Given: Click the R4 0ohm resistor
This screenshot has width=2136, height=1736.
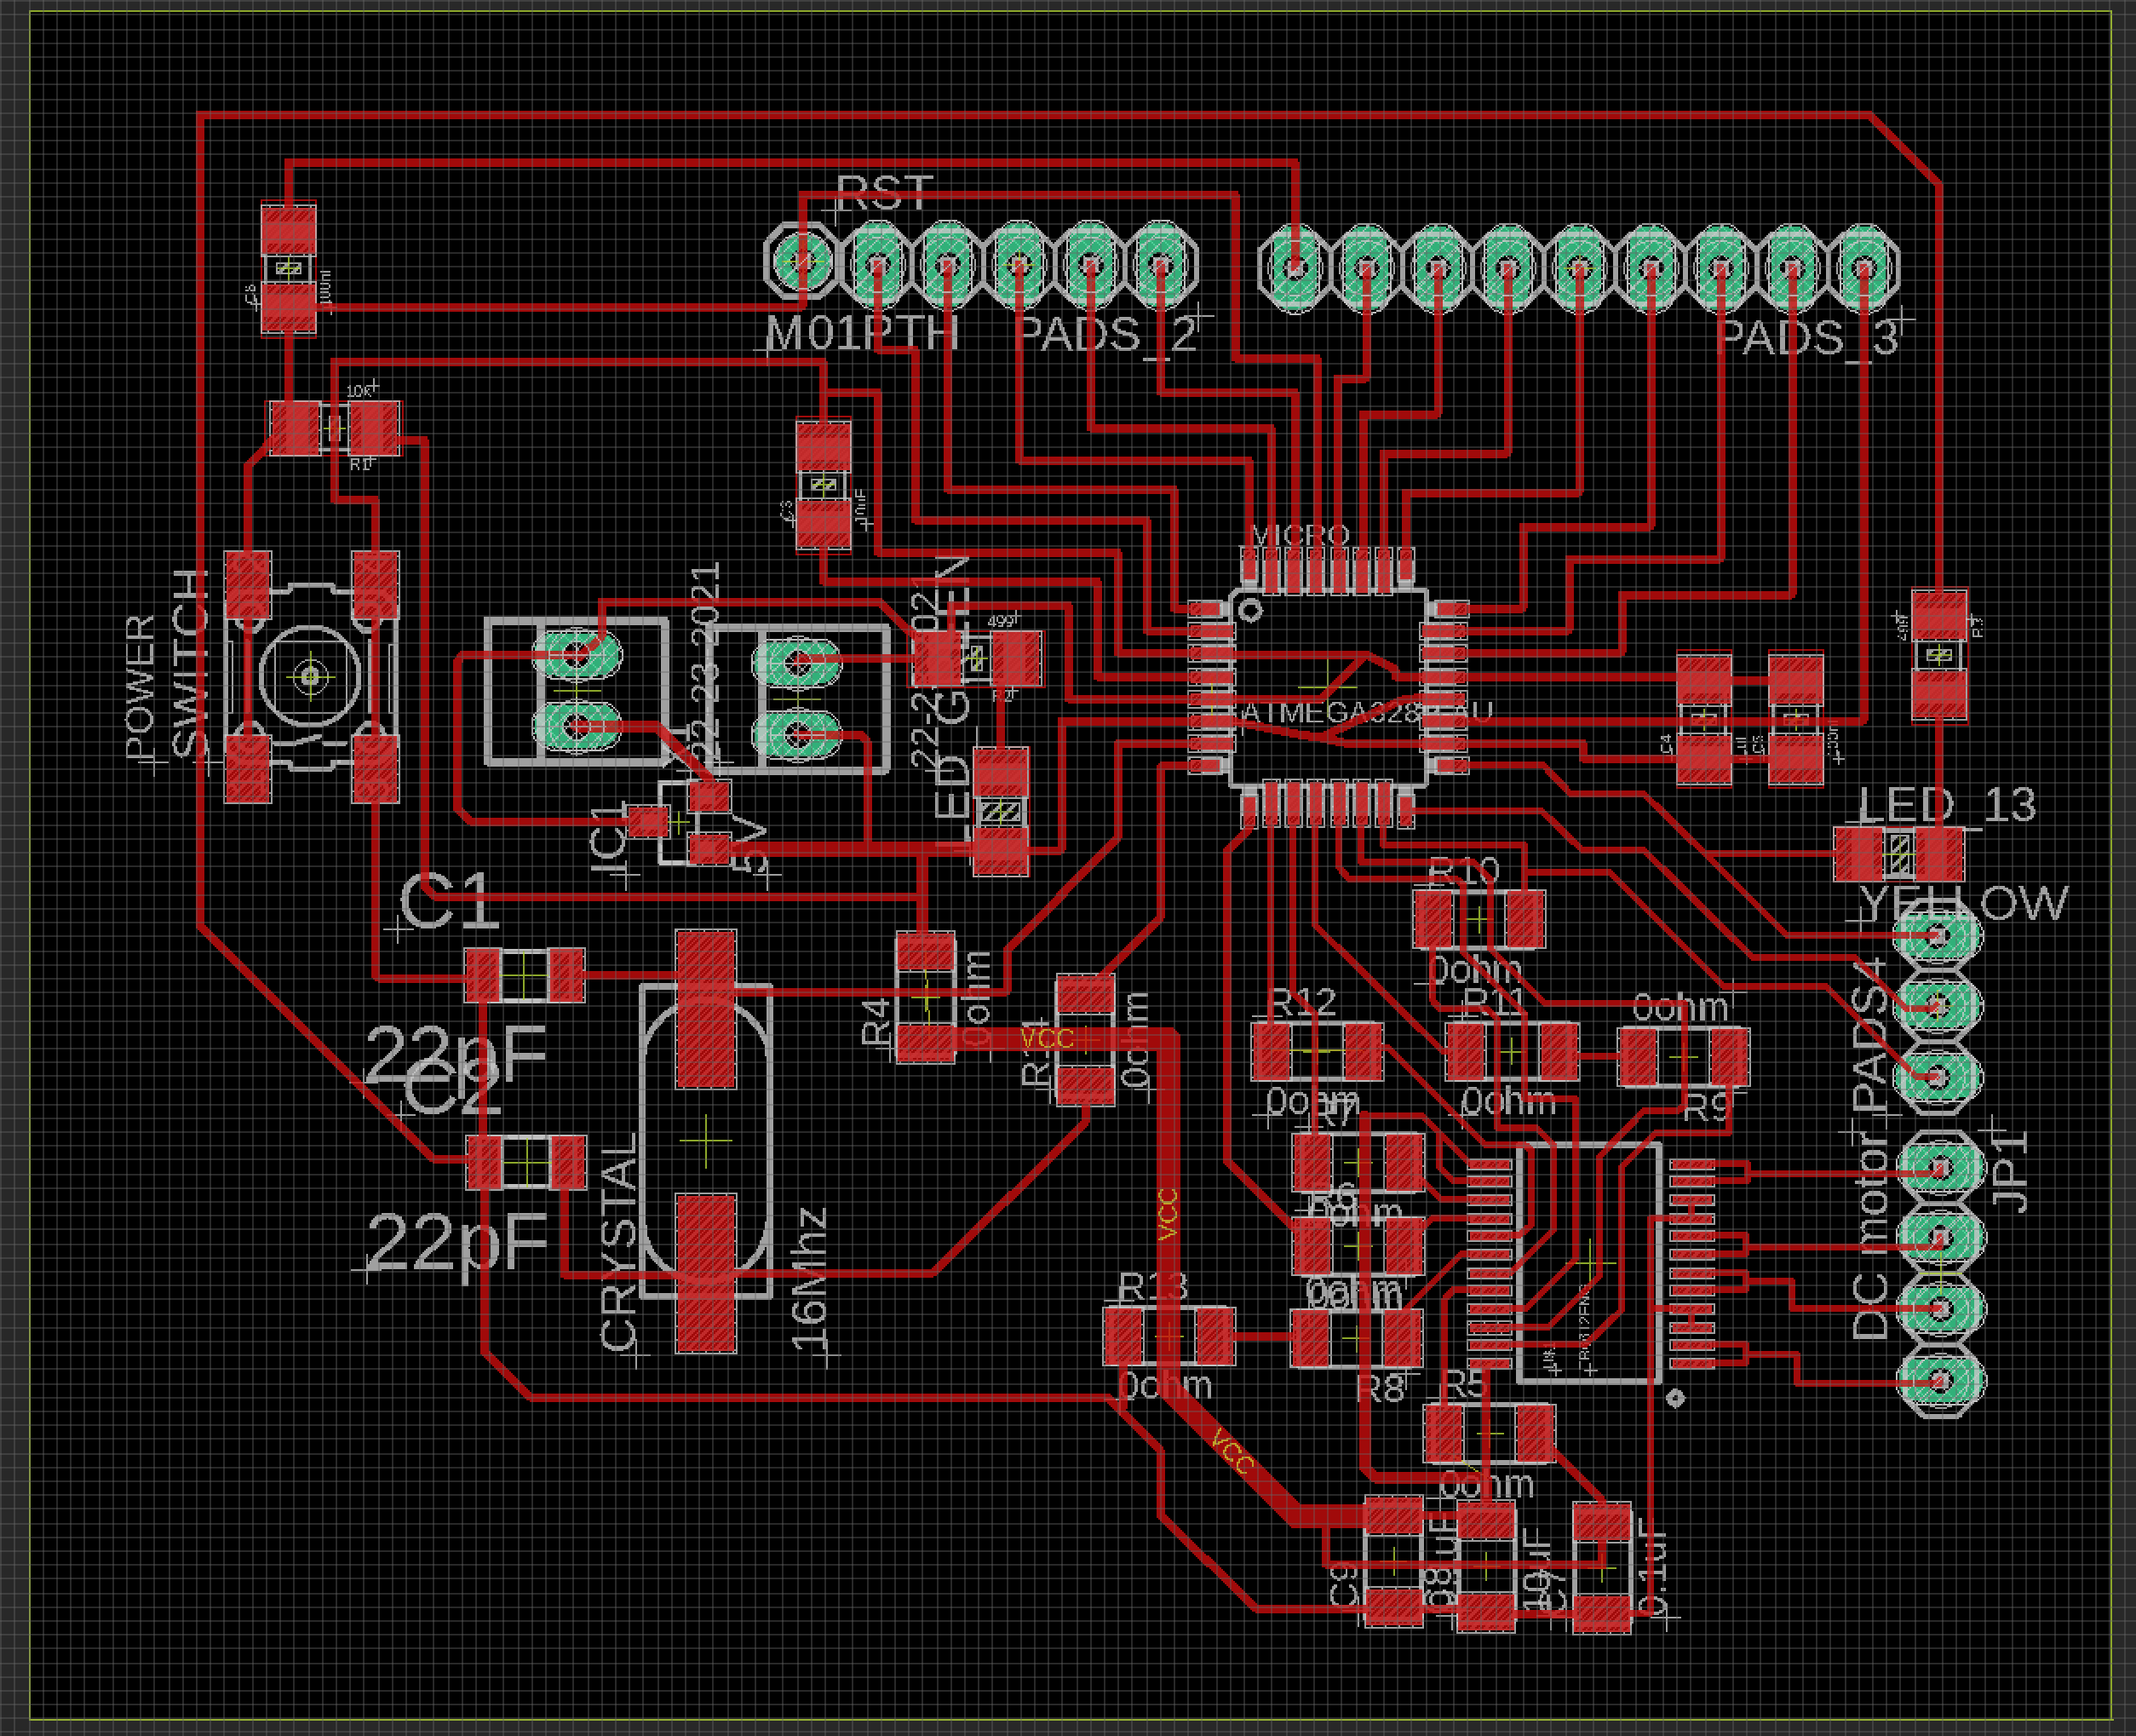Looking at the screenshot, I should pos(925,997).
